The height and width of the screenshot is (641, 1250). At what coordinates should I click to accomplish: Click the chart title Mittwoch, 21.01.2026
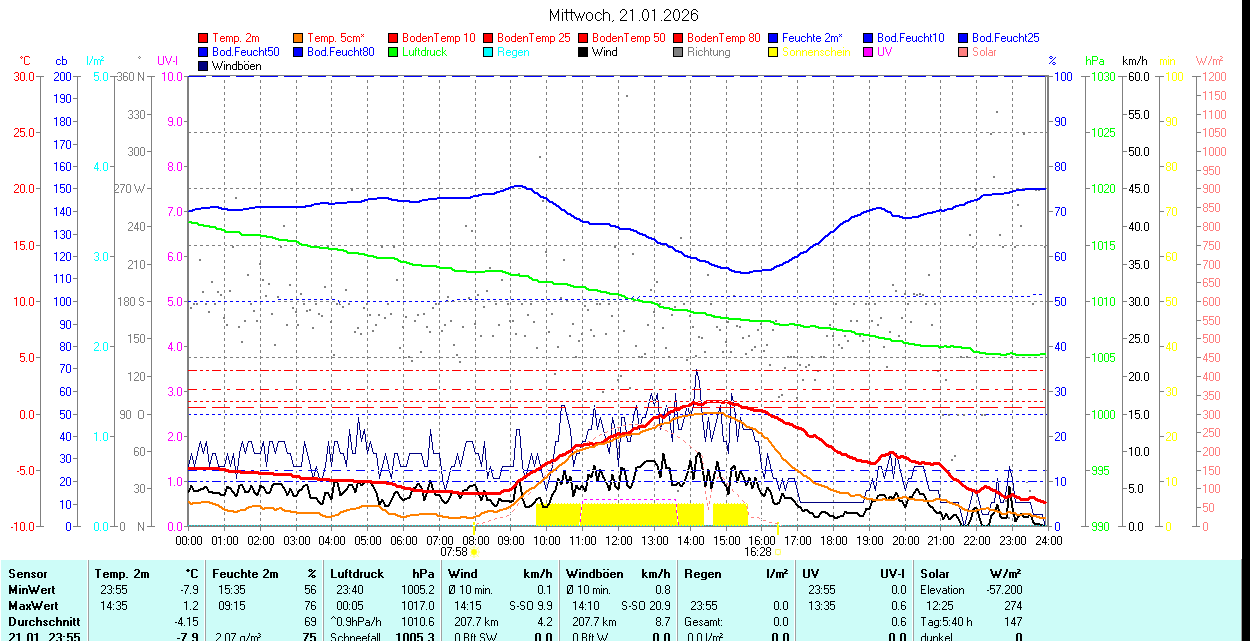point(624,15)
